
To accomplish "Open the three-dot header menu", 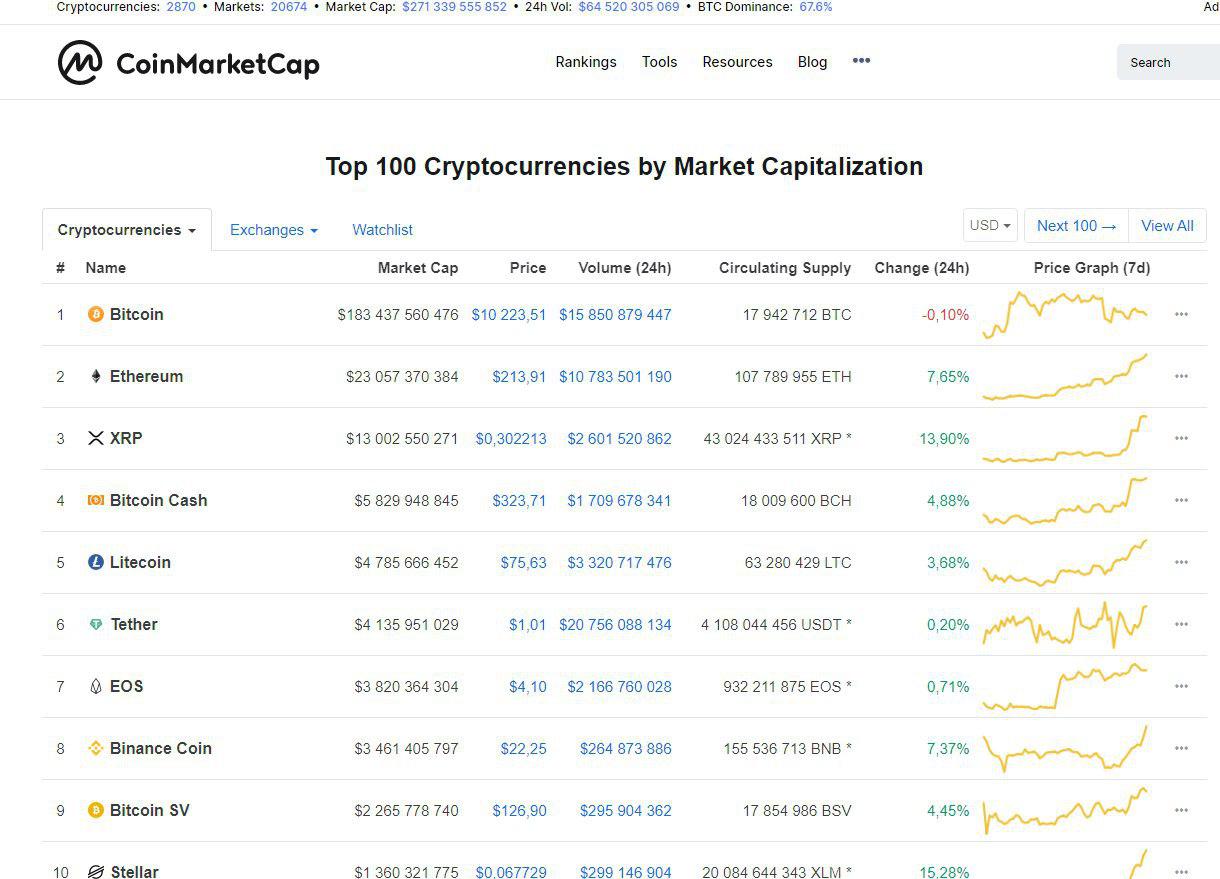I will [861, 61].
